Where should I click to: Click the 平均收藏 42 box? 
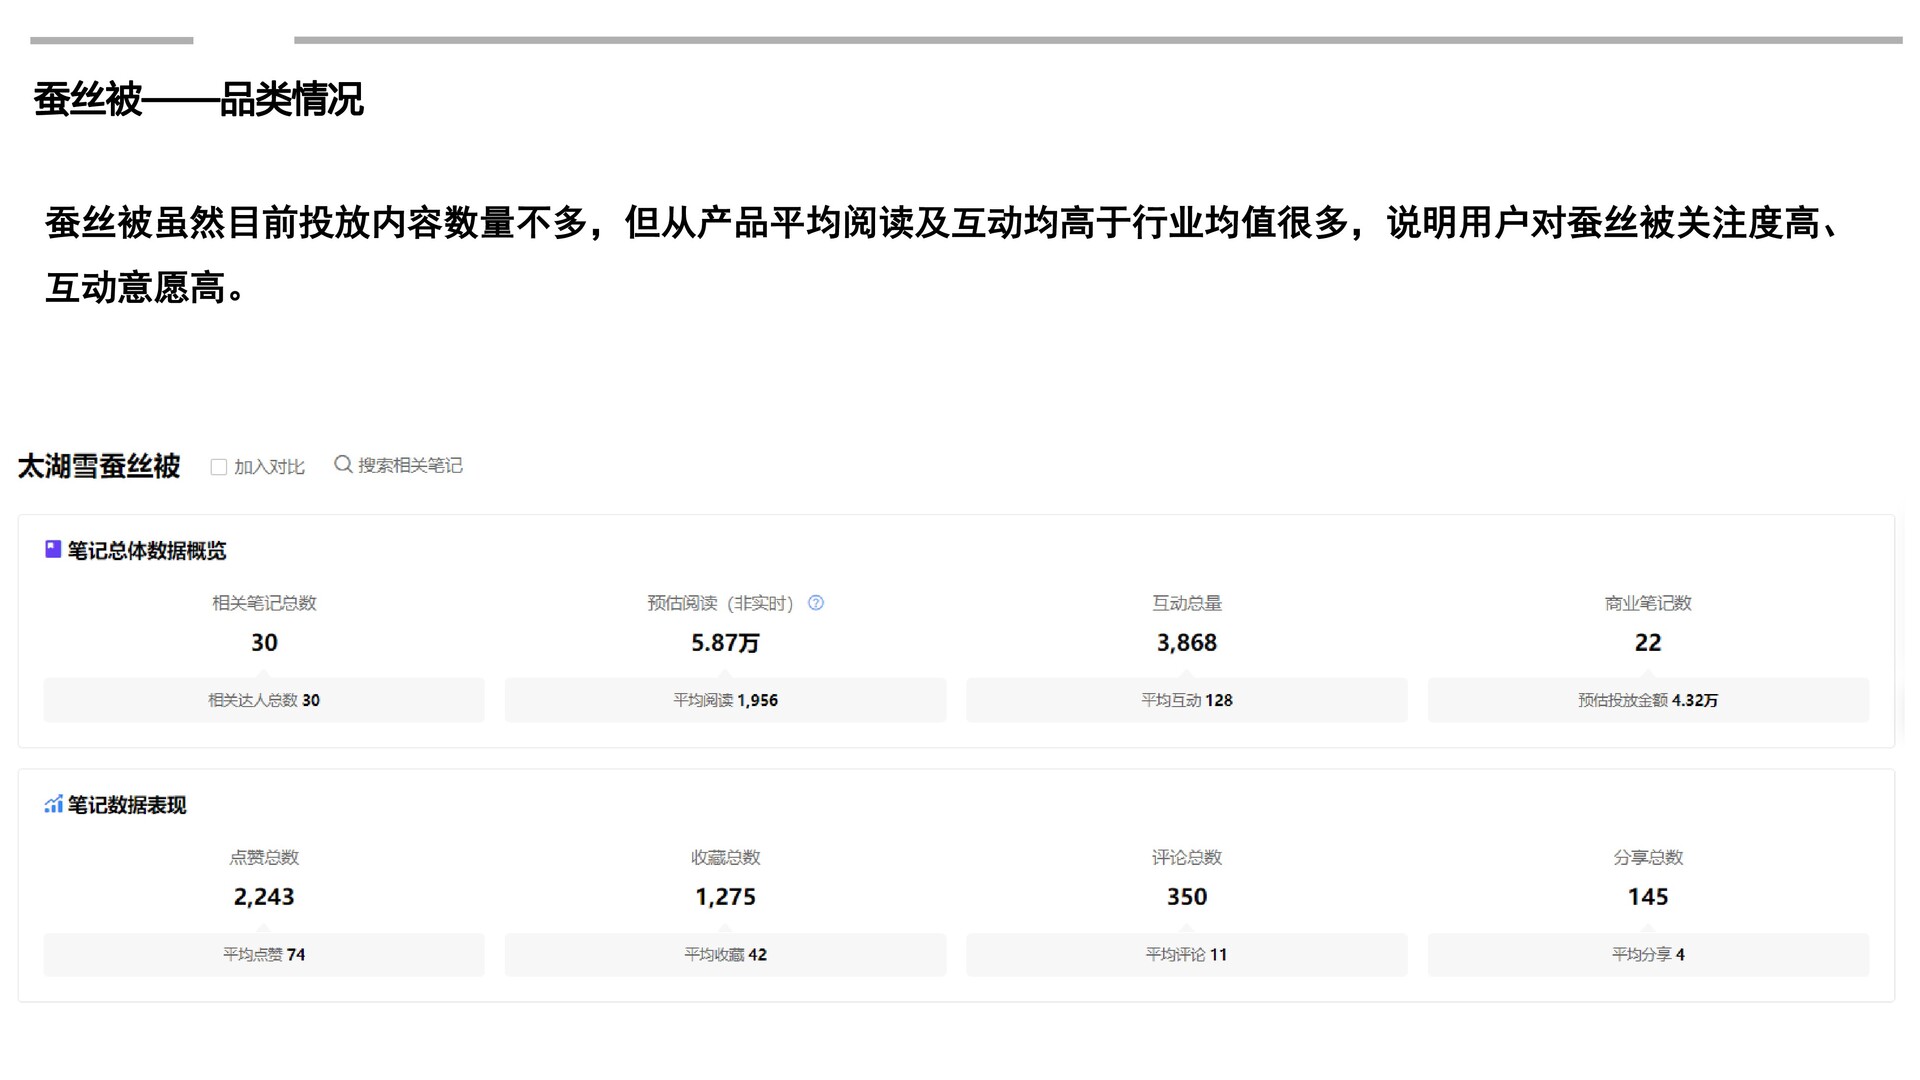pyautogui.click(x=725, y=955)
